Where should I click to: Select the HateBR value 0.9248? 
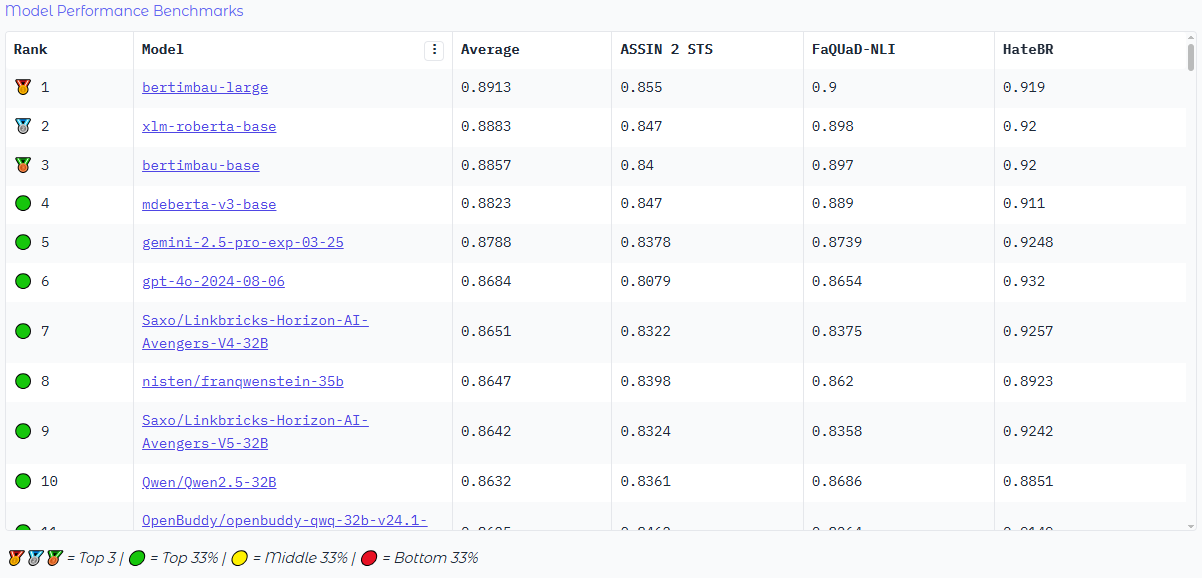[1028, 242]
